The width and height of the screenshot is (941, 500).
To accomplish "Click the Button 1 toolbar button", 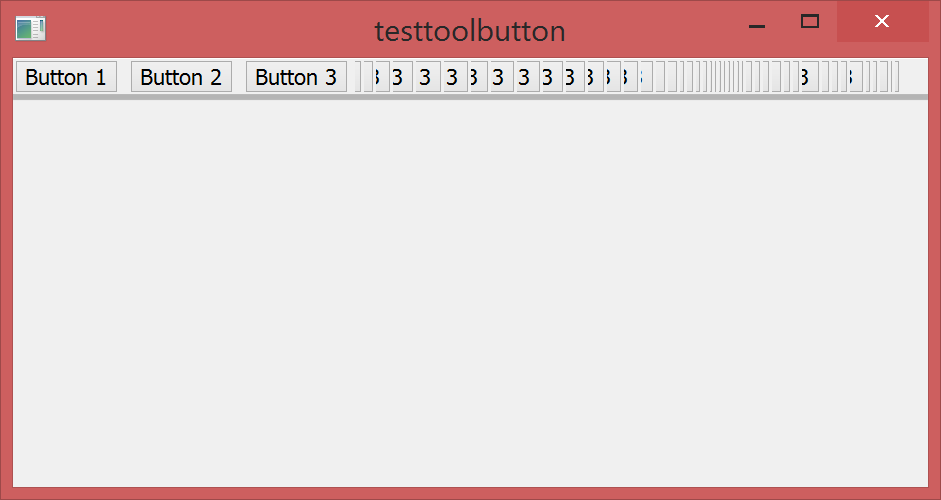I will click(x=66, y=77).
